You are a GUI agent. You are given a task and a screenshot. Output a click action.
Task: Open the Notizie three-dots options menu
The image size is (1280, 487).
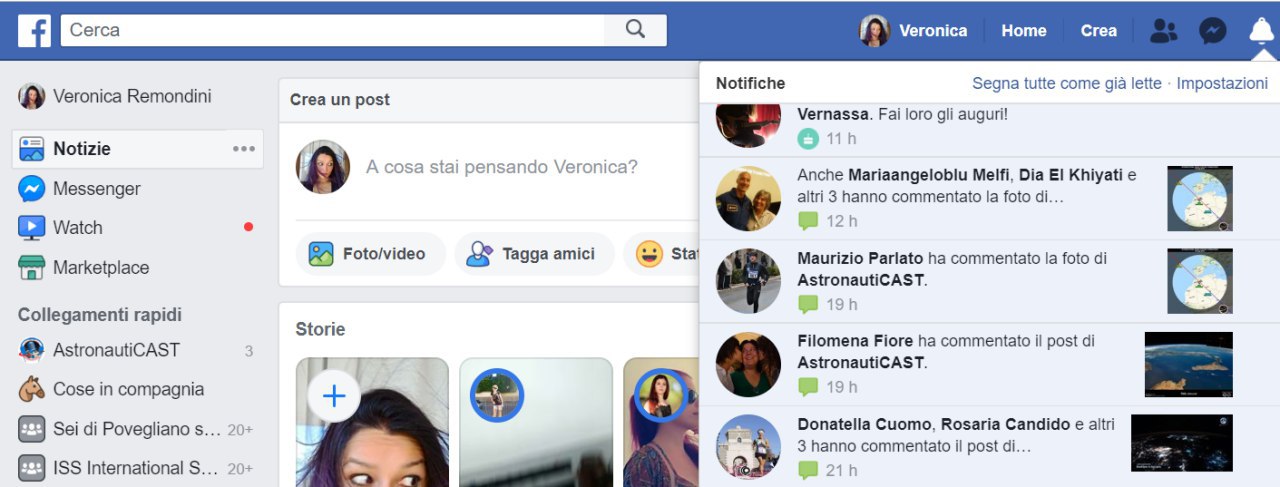pos(243,149)
